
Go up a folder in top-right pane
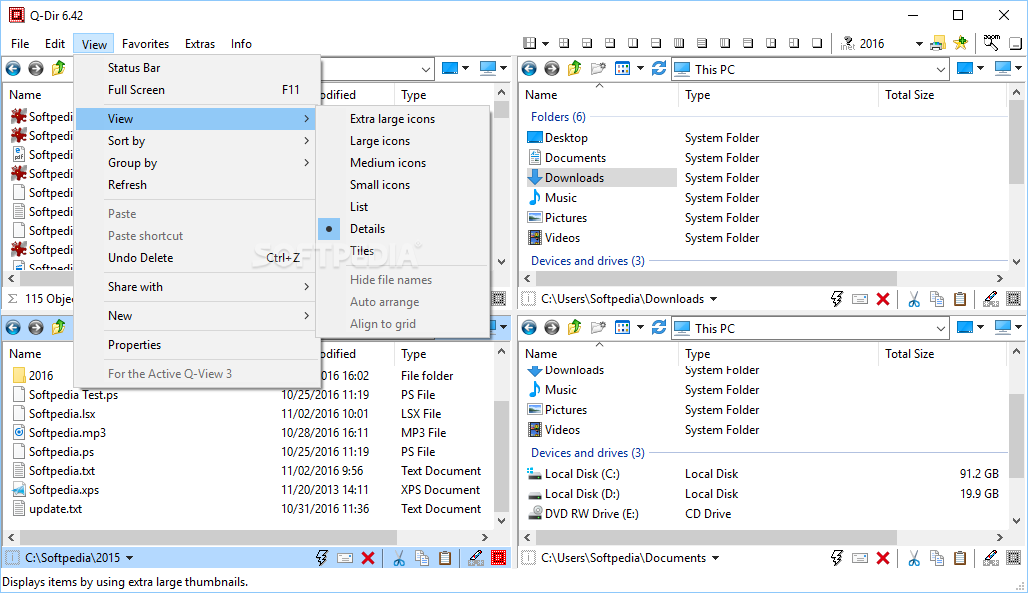tap(574, 68)
